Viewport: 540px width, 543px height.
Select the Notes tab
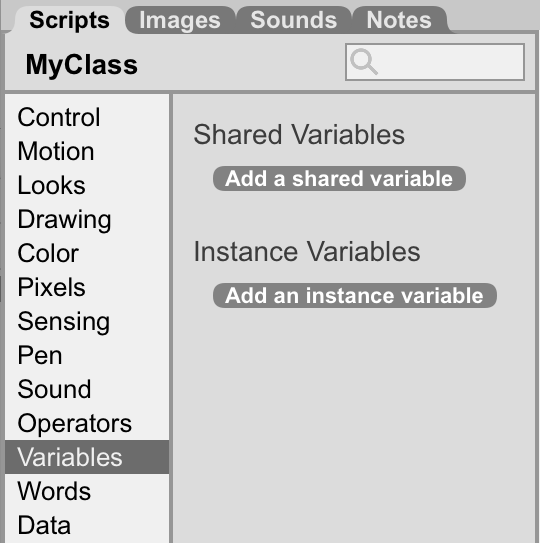coord(399,20)
